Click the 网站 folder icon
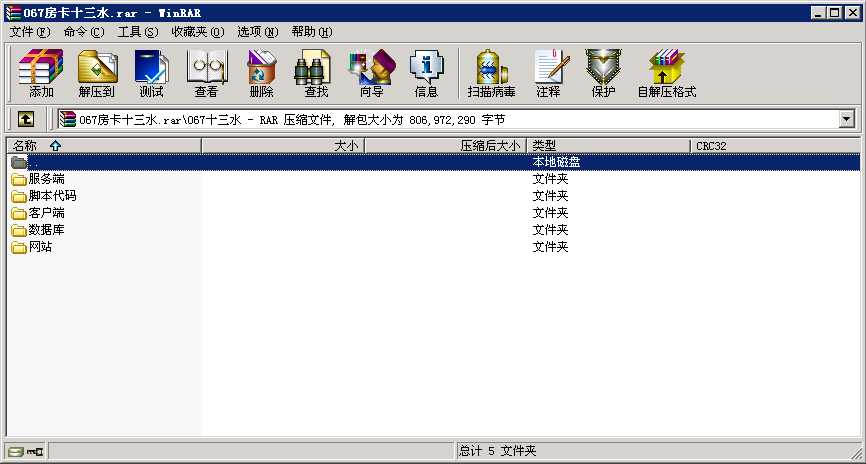The image size is (866, 464). click(x=19, y=247)
